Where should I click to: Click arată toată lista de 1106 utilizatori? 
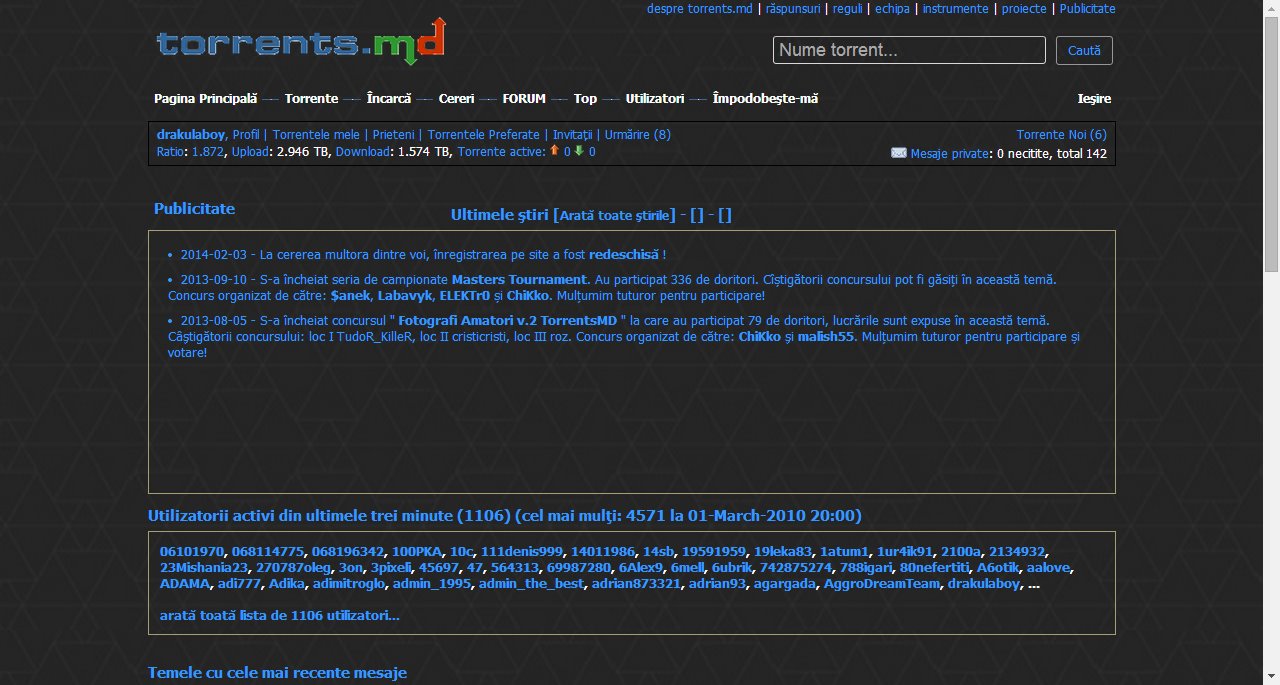[x=280, y=615]
